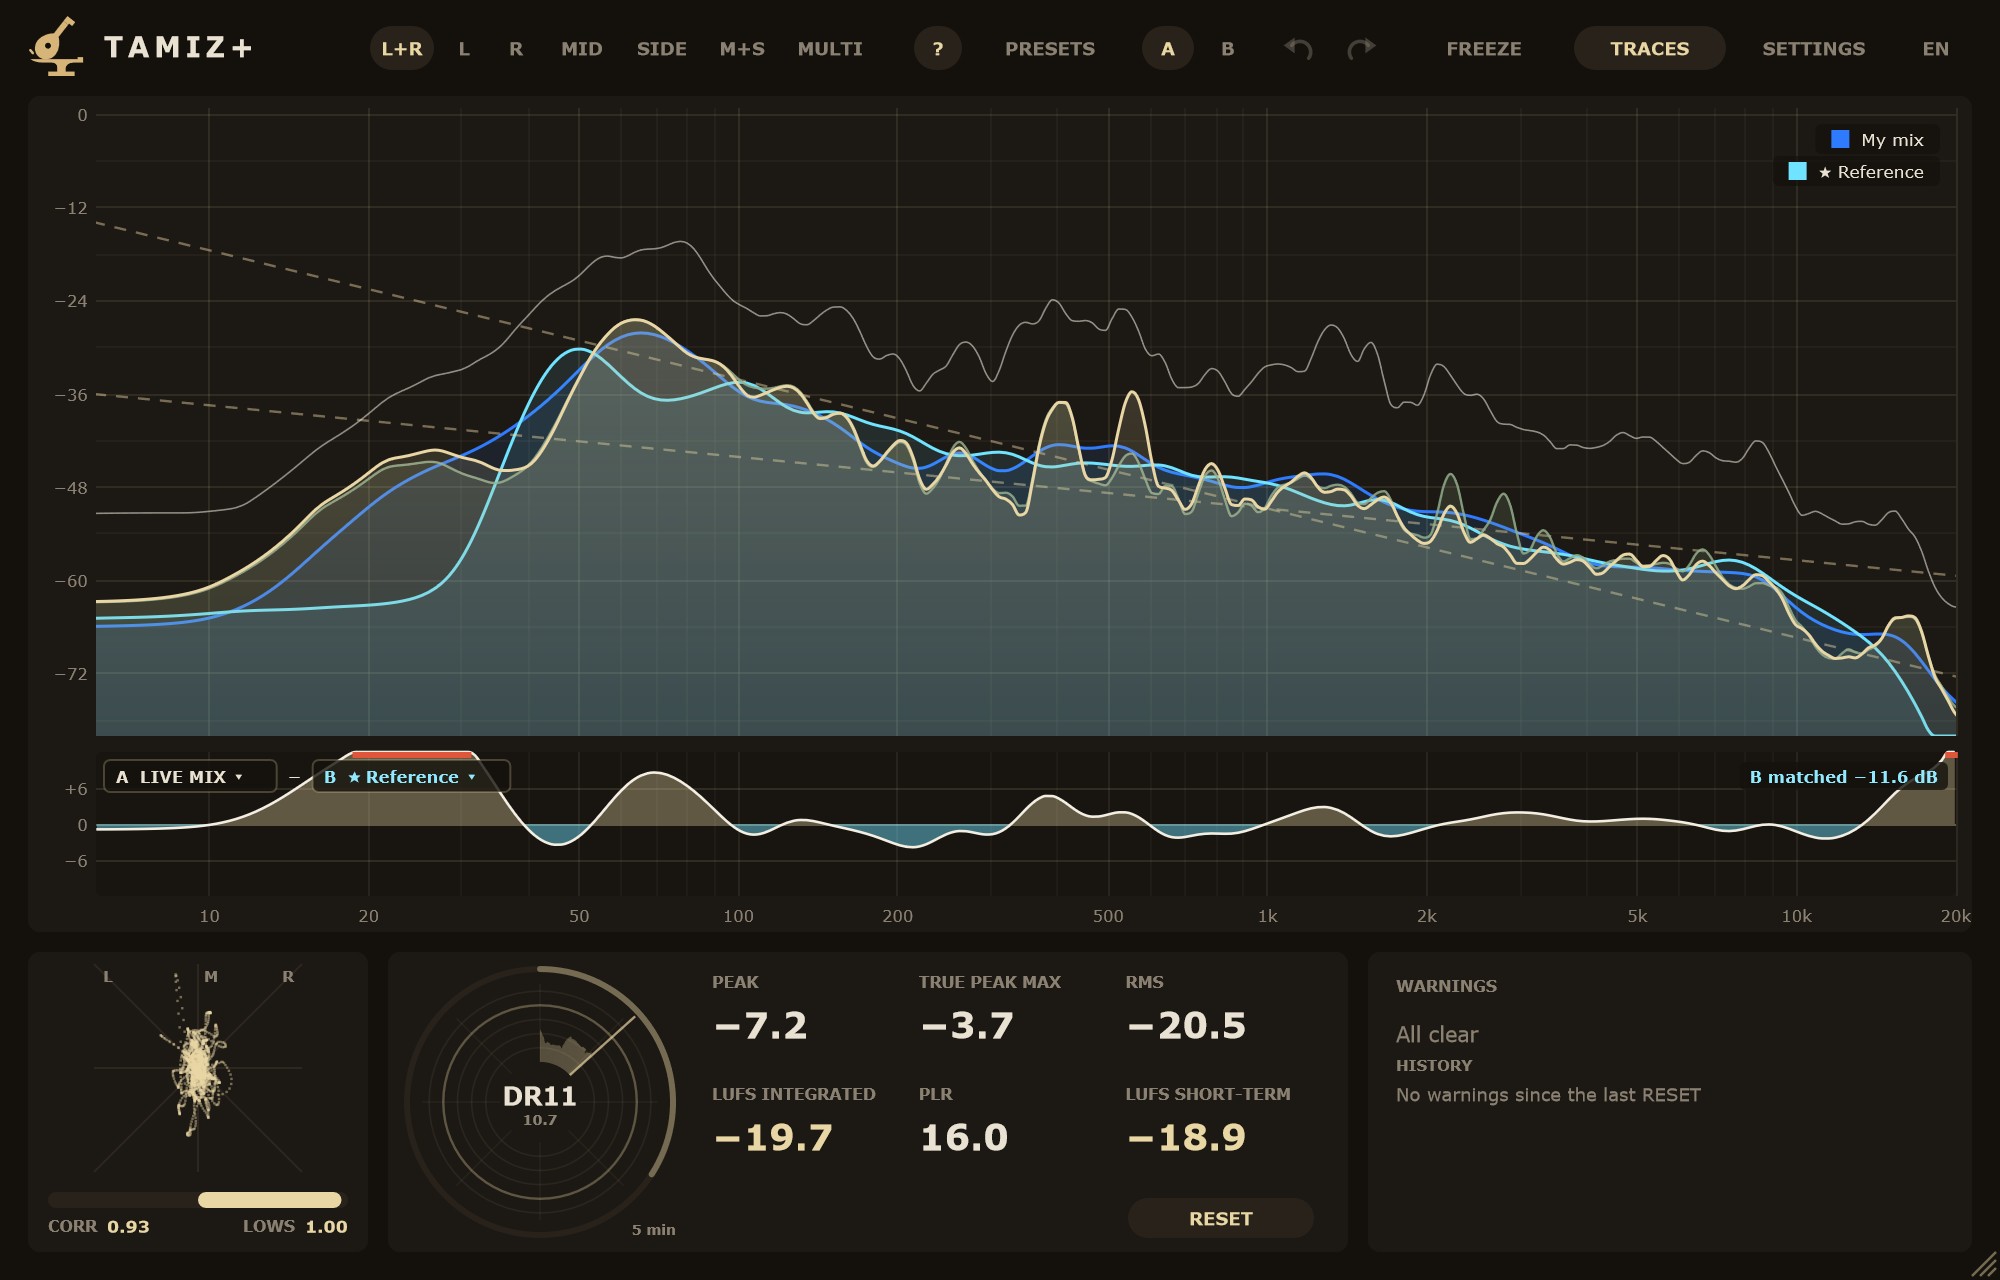Click the PEAK value −7.2
This screenshot has height=1280, width=2000.
point(761,1026)
